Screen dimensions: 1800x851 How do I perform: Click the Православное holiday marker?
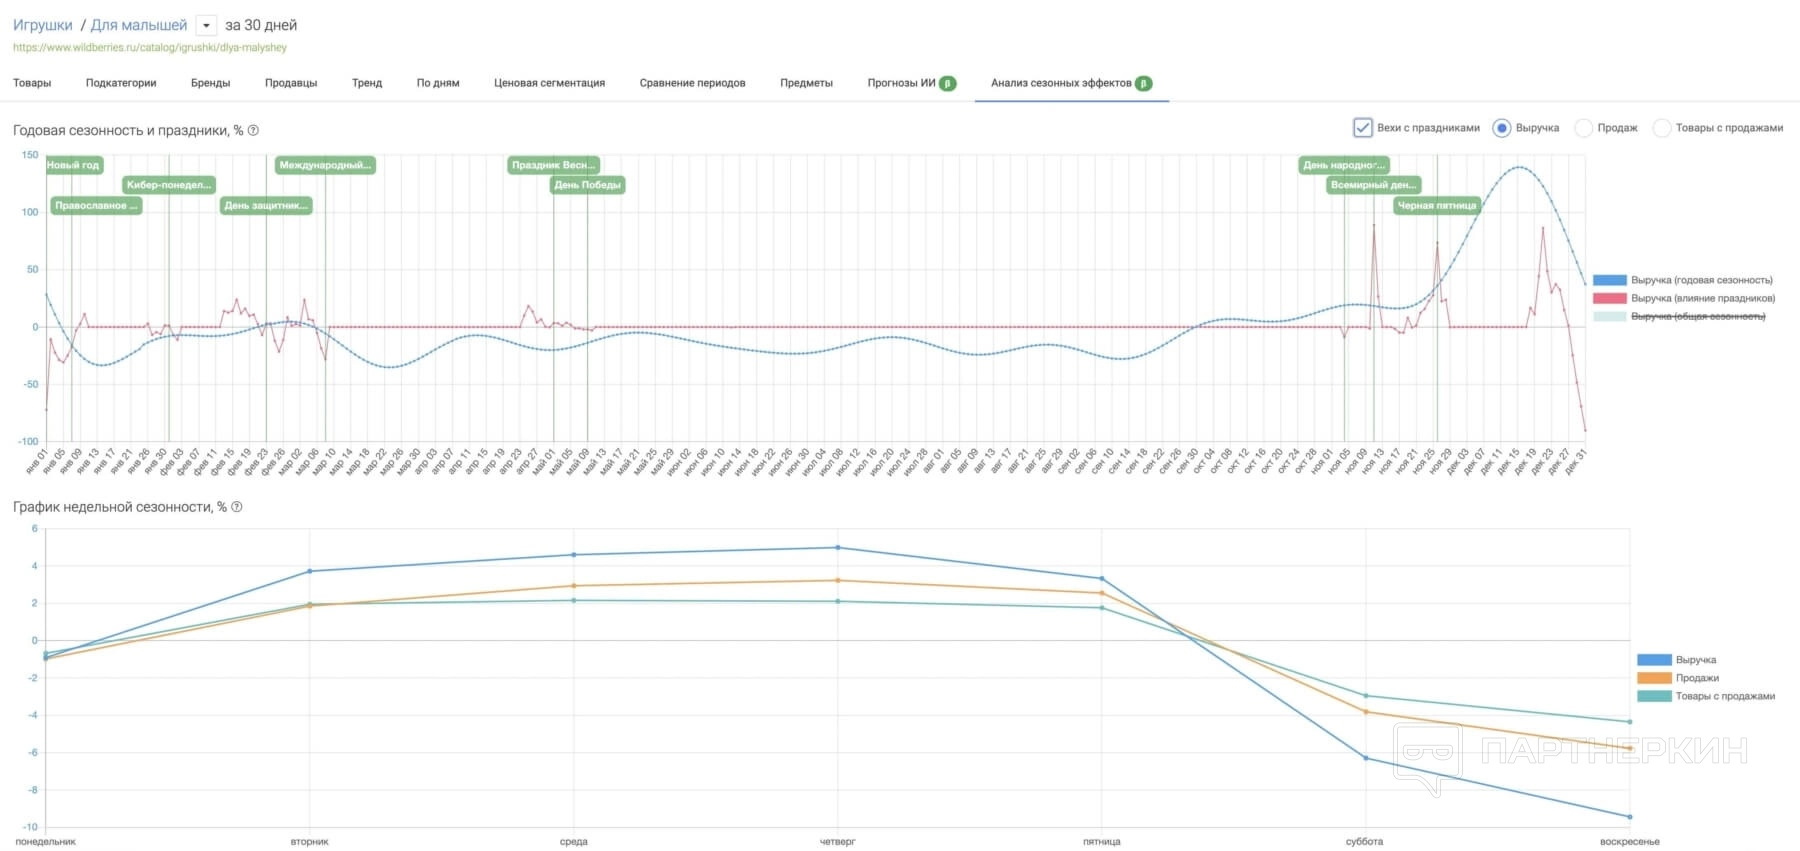(x=96, y=205)
